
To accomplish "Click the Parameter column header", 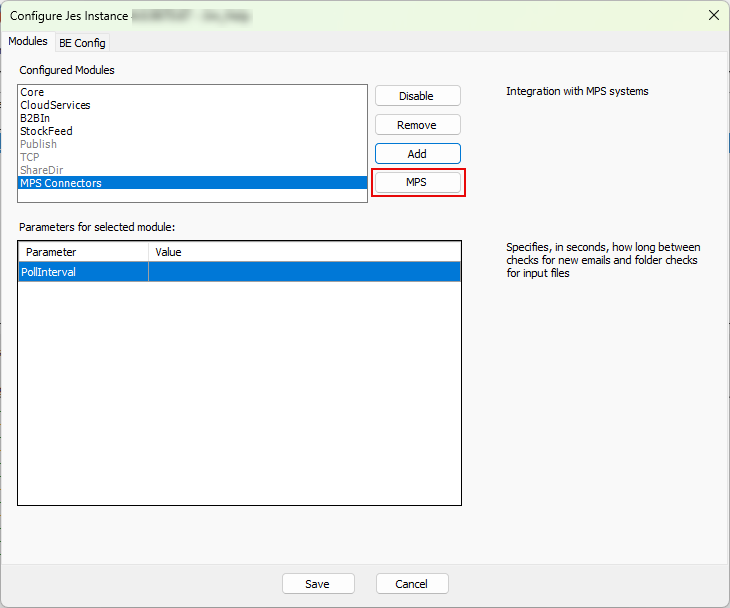I will 83,252.
